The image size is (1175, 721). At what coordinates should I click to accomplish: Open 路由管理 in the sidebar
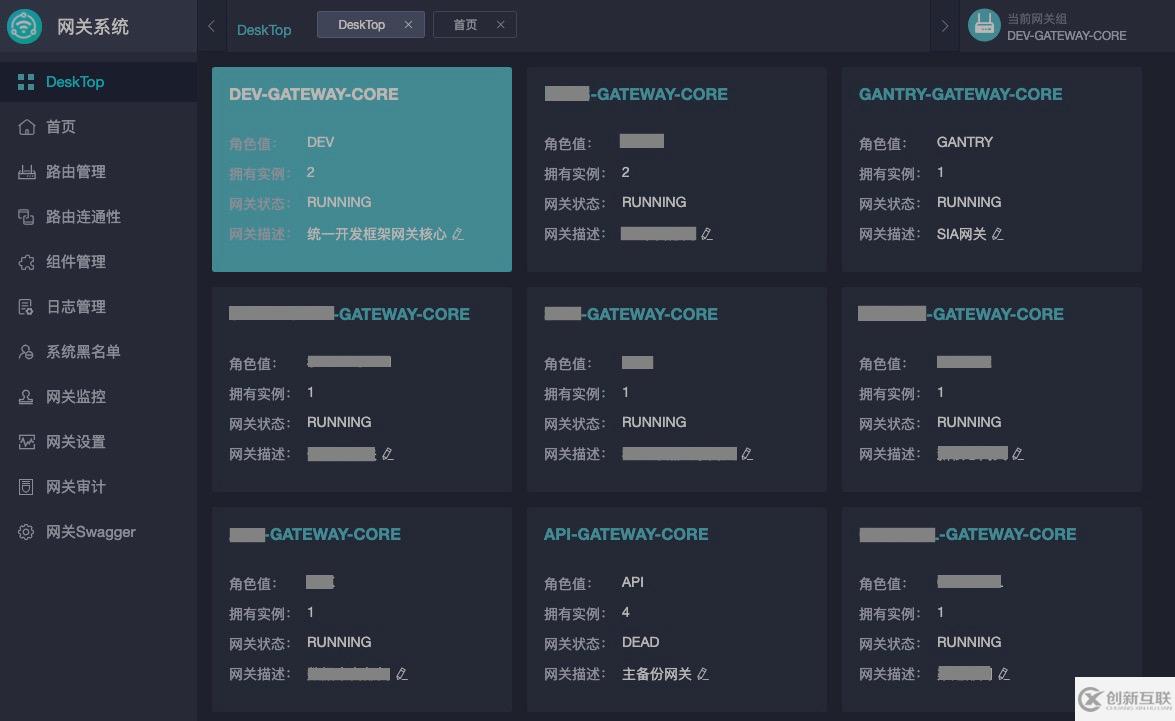point(98,172)
